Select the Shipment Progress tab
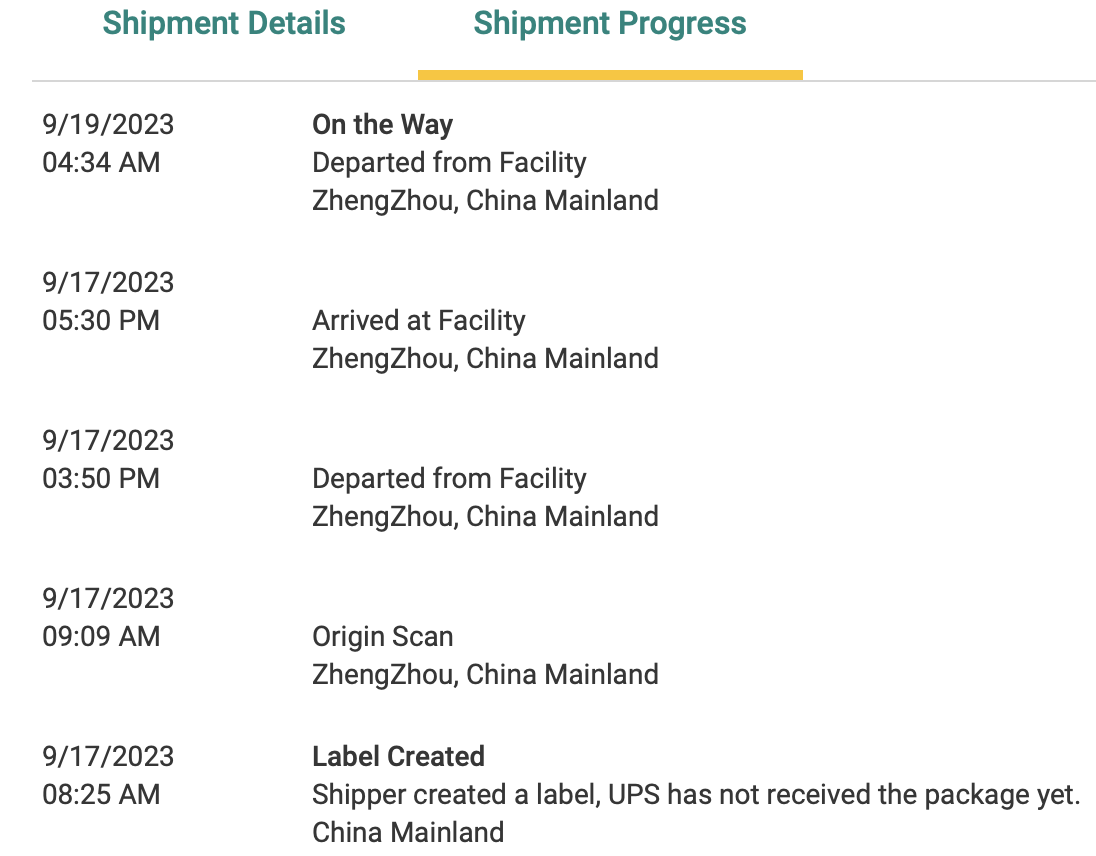Viewport: 1096px width, 856px height. click(610, 23)
